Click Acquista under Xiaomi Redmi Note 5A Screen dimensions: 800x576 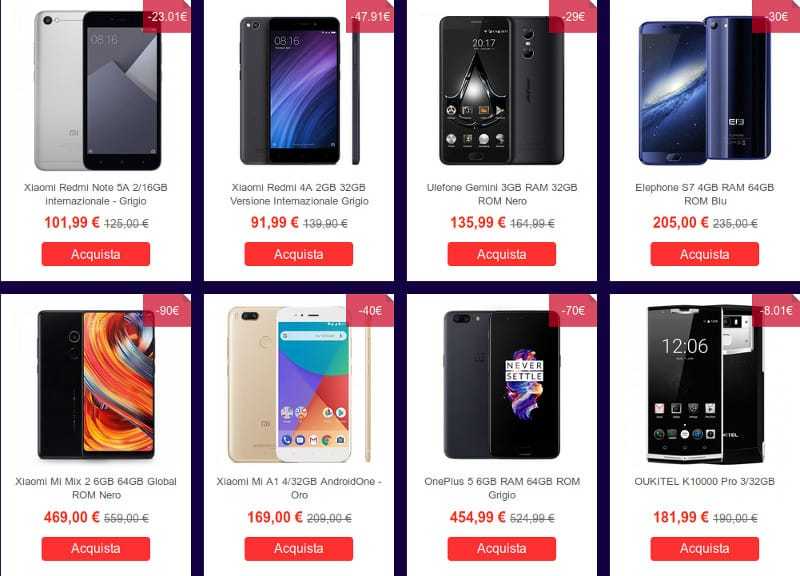[96, 254]
